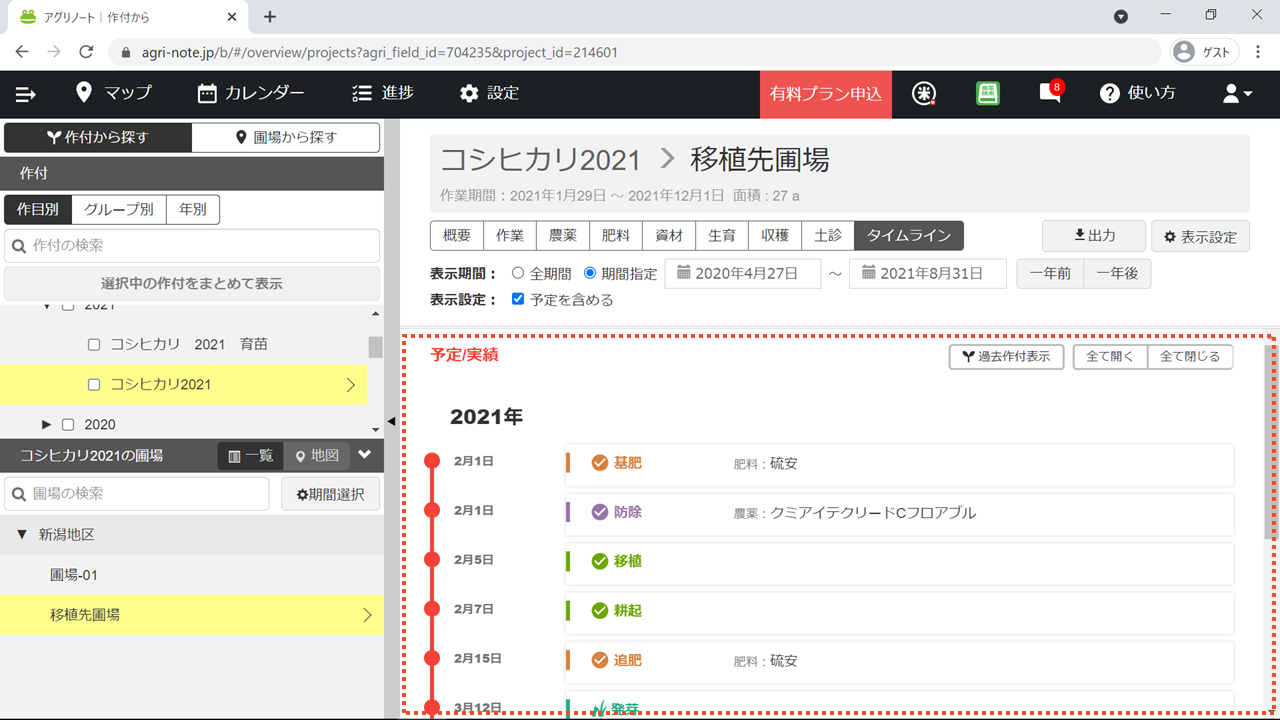The image size is (1280, 720).
Task: Collapse the 2021 tree node
Action: coord(46,305)
